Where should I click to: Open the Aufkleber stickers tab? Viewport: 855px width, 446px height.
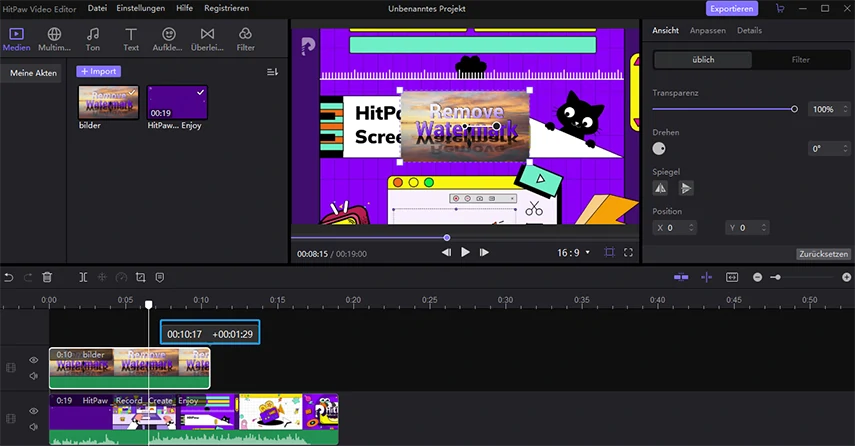[168, 40]
